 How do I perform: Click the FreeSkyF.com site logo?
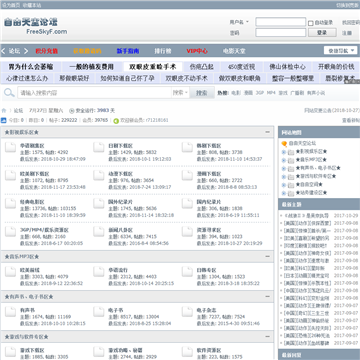[35, 26]
